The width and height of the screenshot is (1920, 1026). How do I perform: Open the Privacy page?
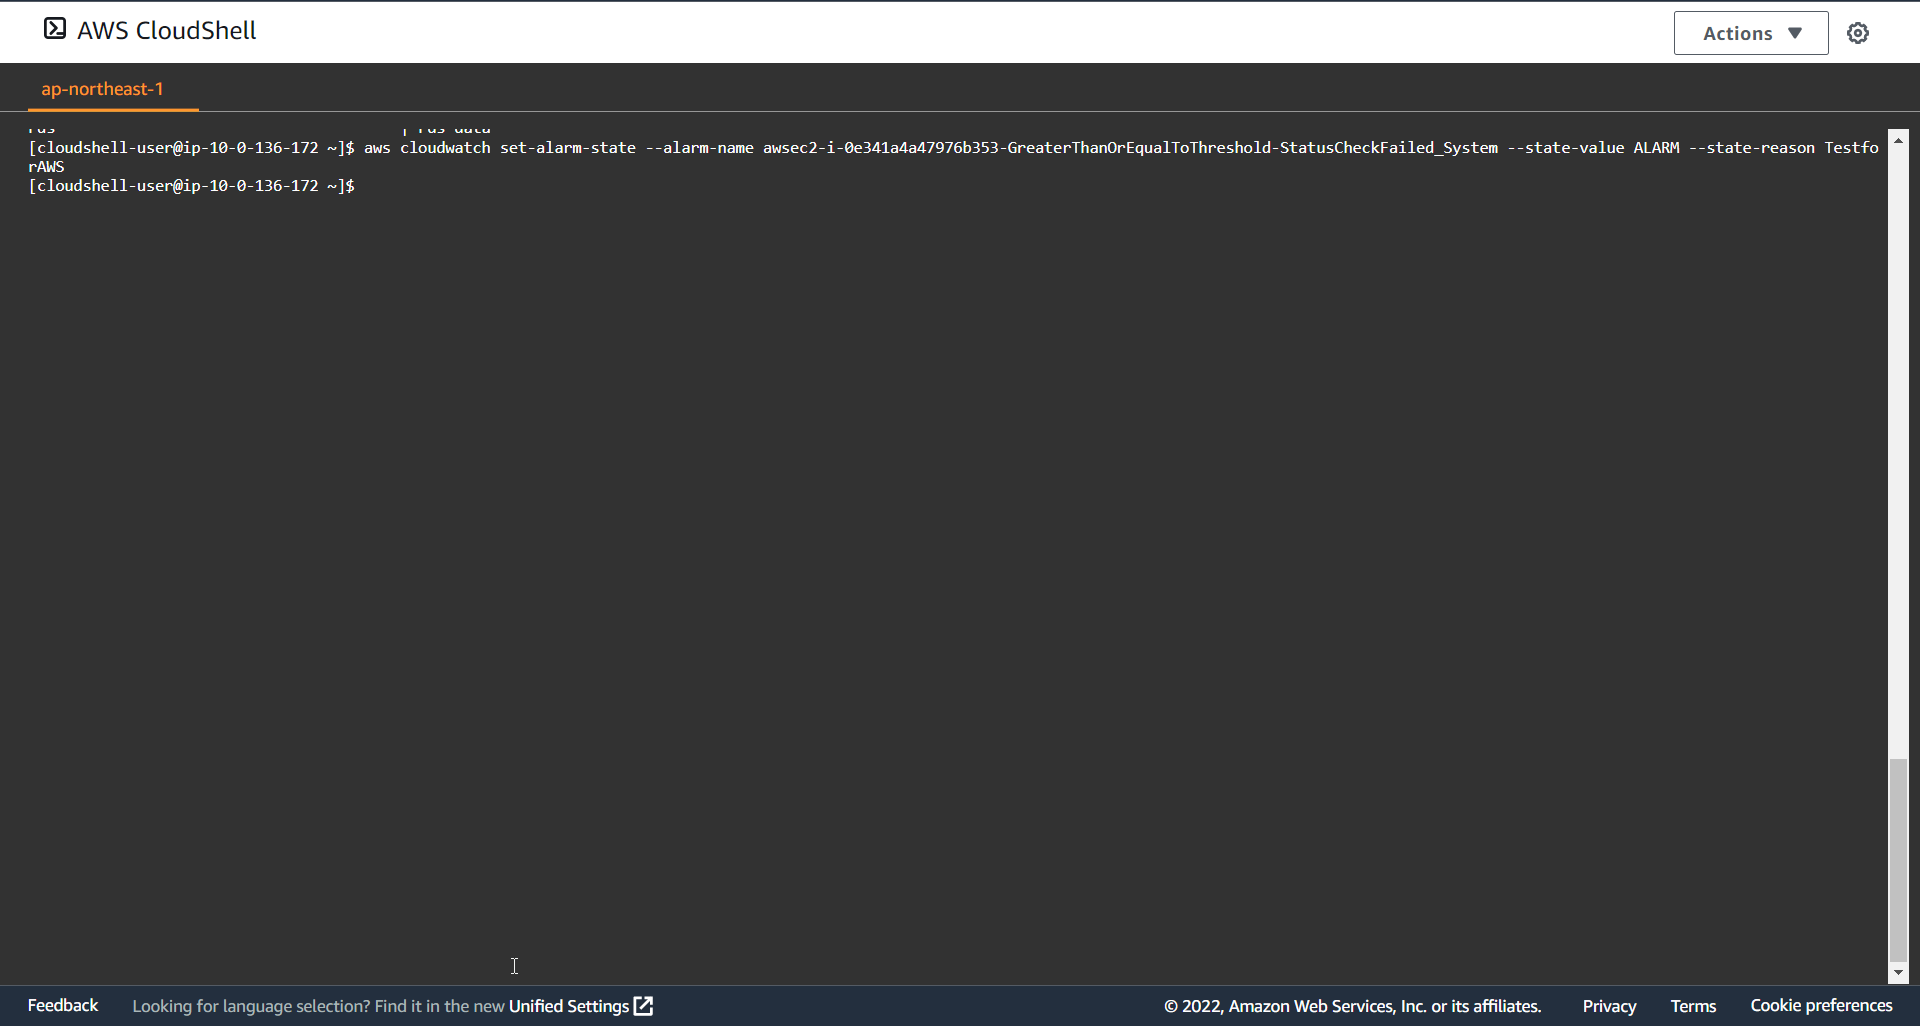[x=1609, y=1006]
